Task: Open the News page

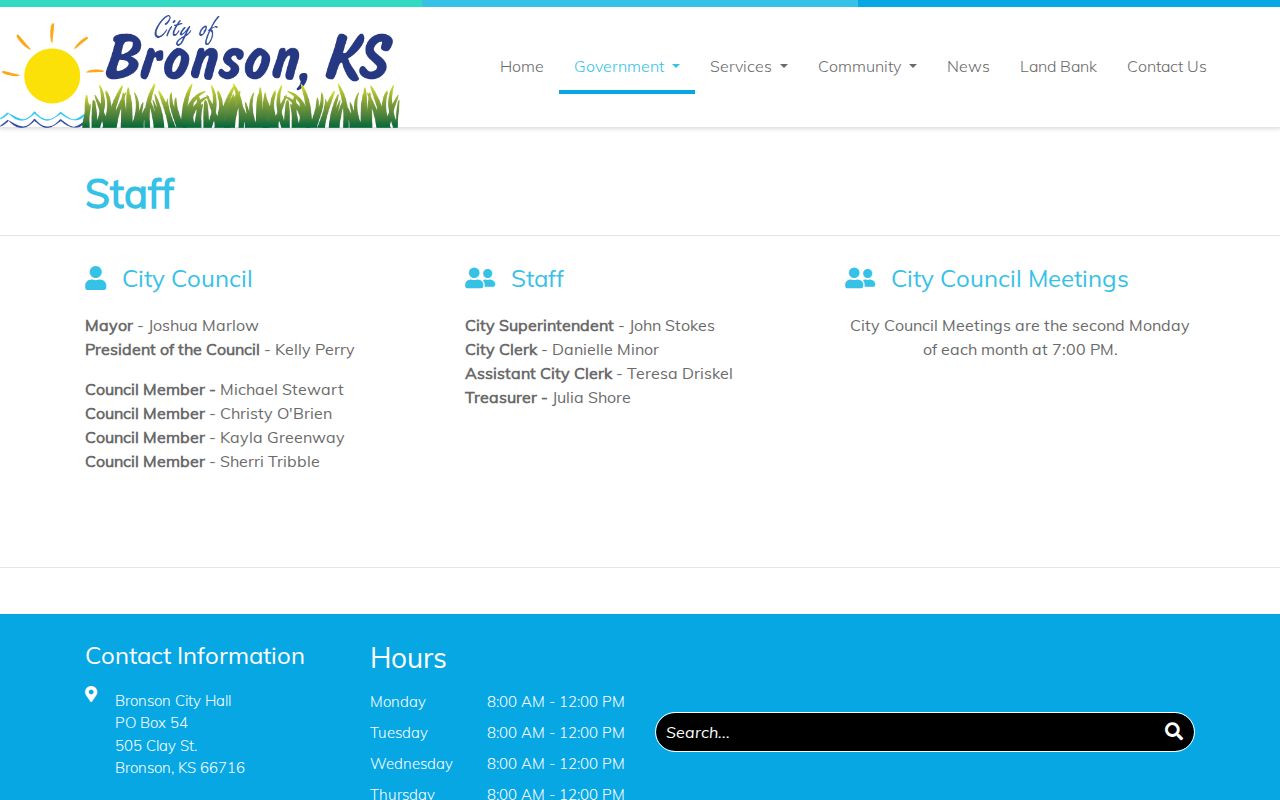Action: click(968, 66)
